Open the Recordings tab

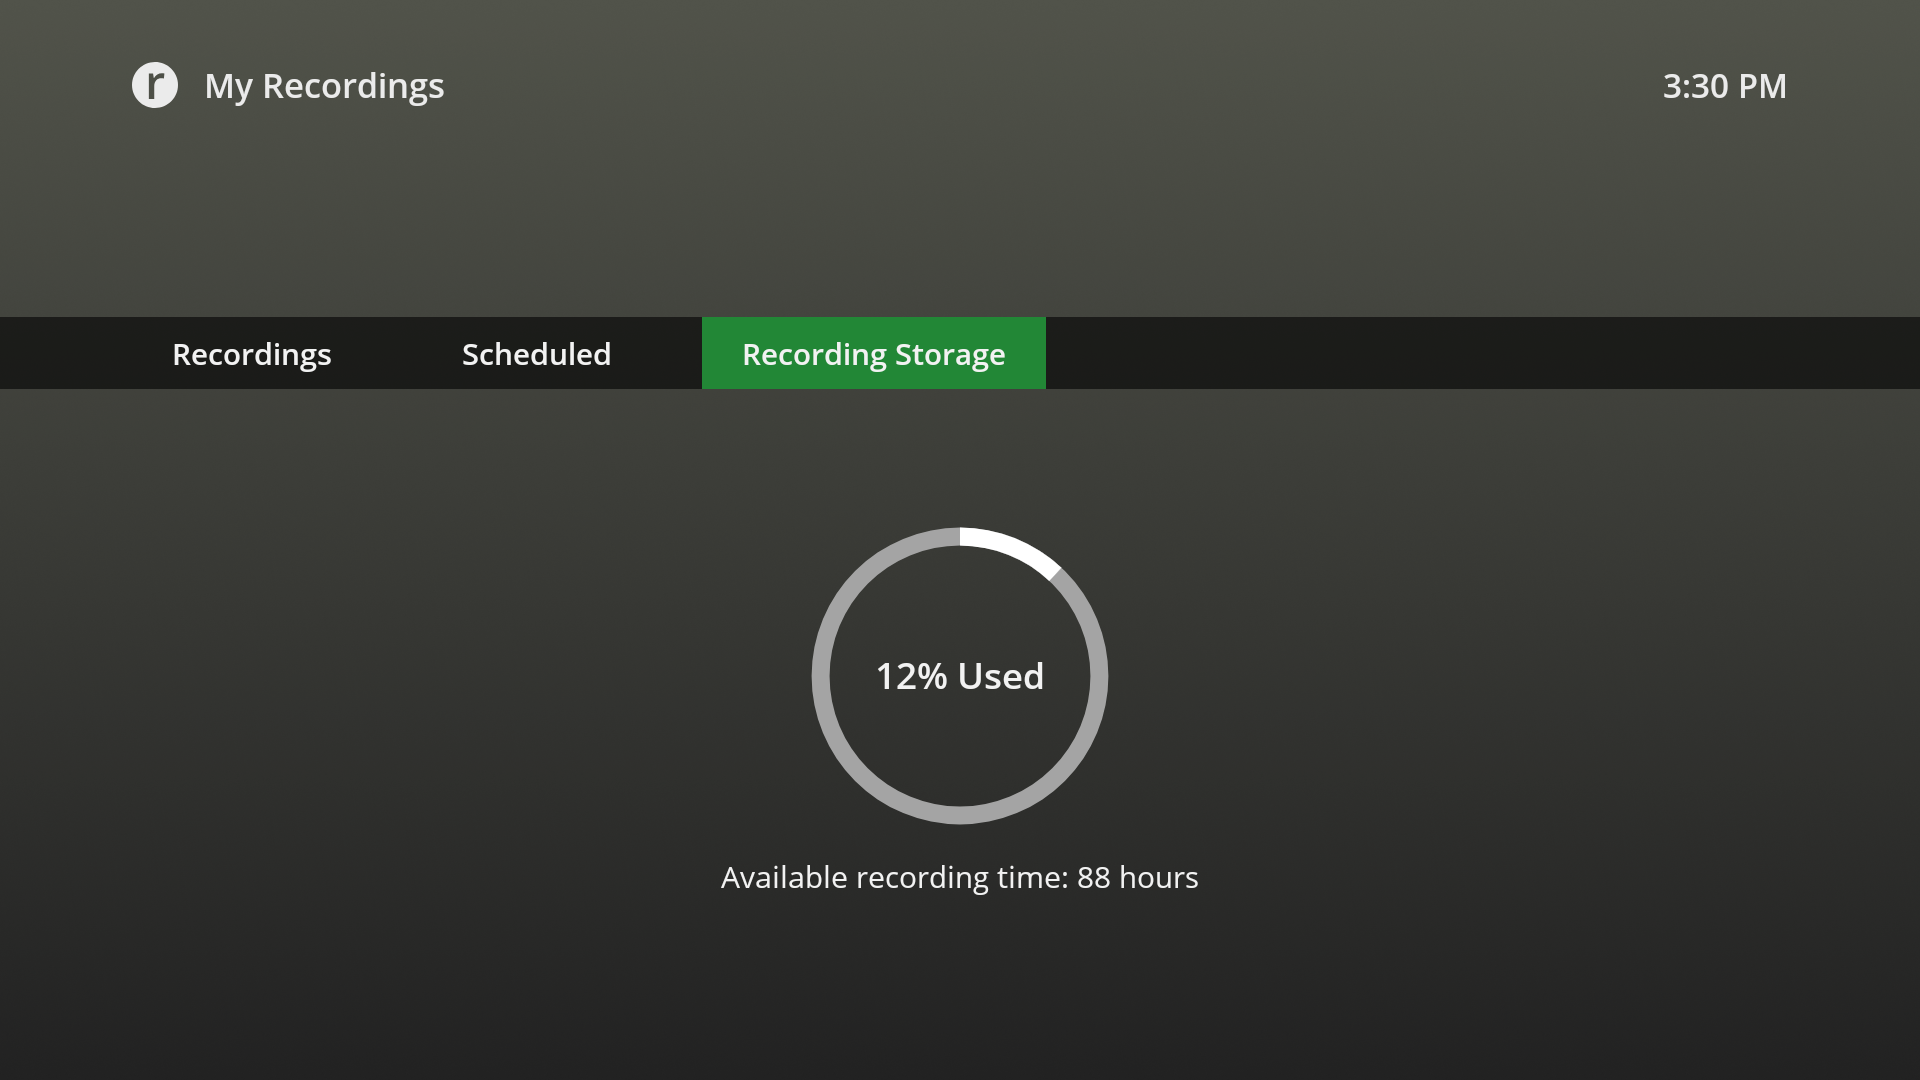(252, 354)
